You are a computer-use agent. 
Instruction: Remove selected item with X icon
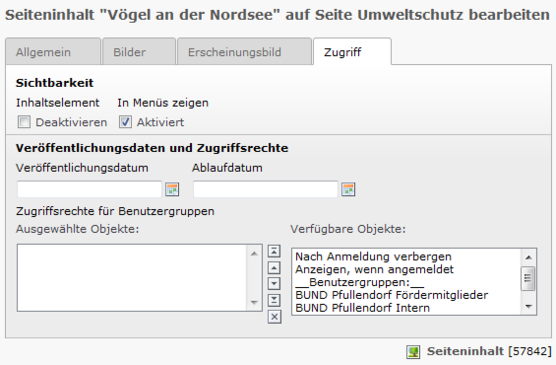click(274, 317)
